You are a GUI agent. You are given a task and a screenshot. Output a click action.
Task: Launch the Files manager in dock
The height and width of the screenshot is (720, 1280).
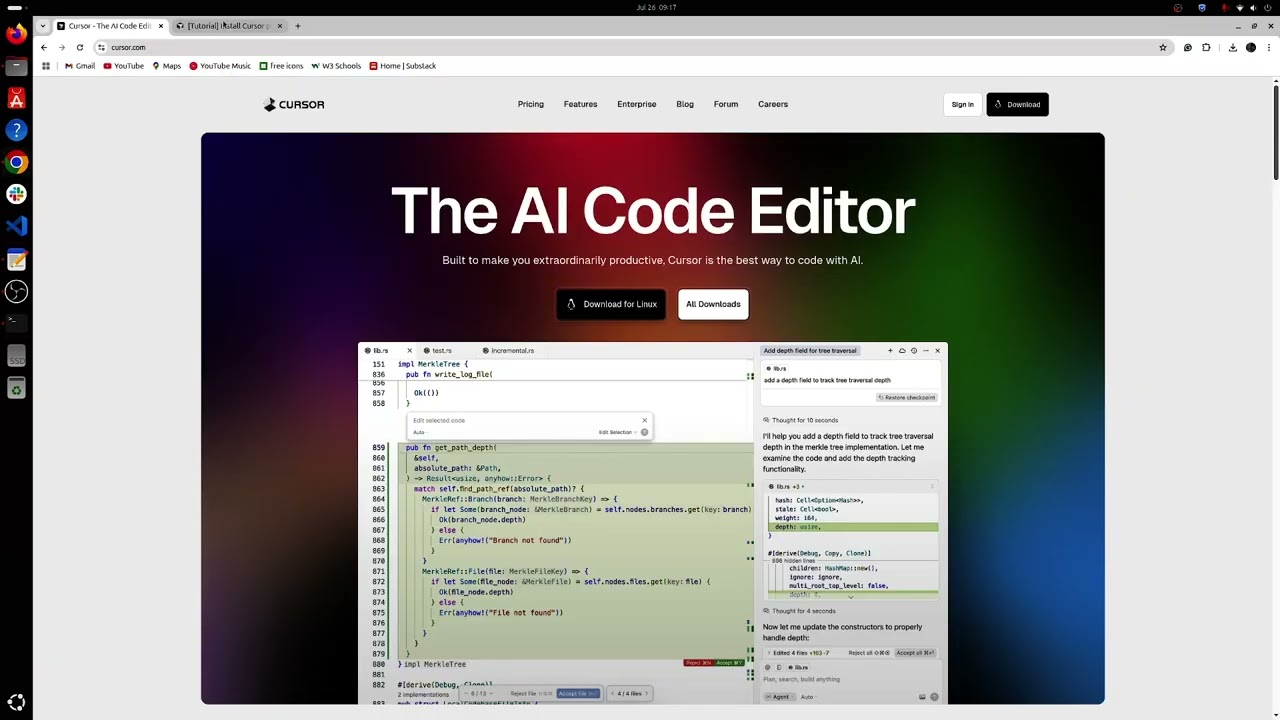pos(16,66)
